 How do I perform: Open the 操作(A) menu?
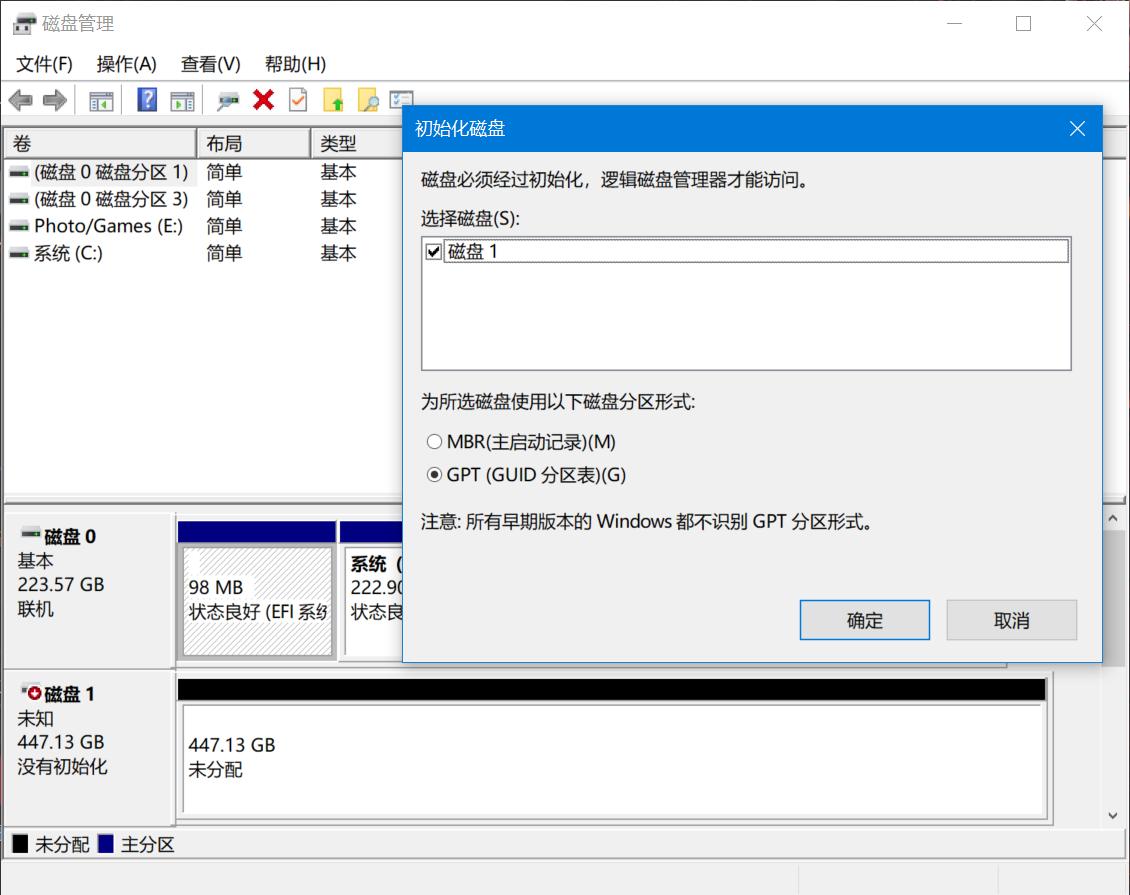pyautogui.click(x=126, y=63)
